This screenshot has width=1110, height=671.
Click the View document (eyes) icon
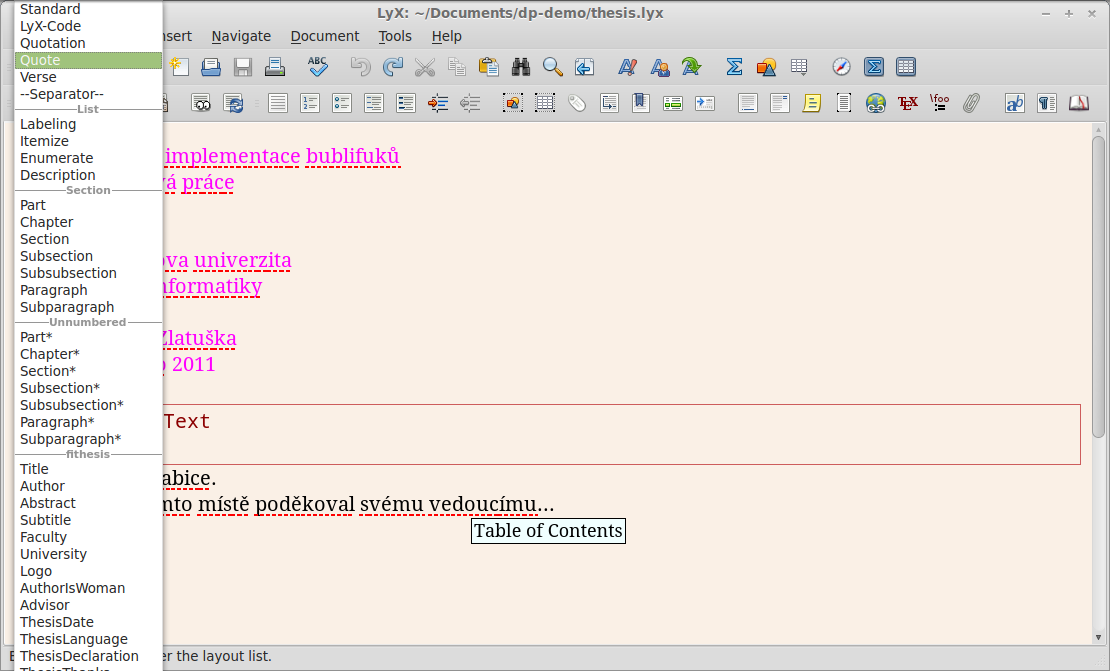pos(201,103)
